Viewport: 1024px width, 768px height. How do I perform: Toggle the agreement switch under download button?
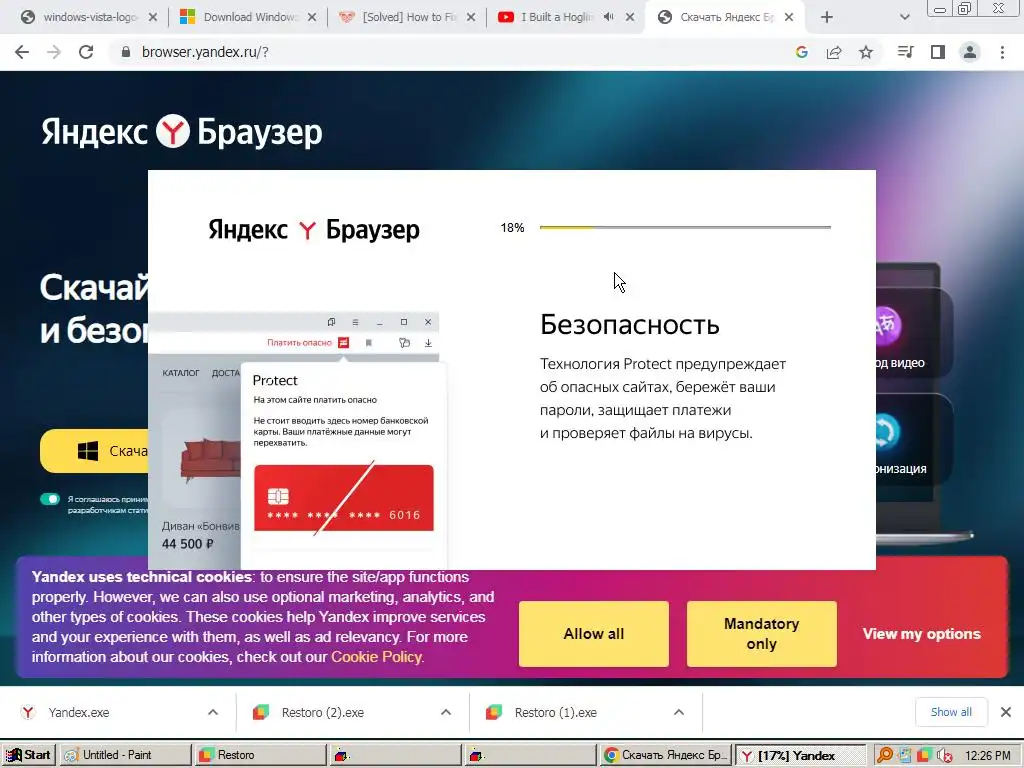(50, 499)
